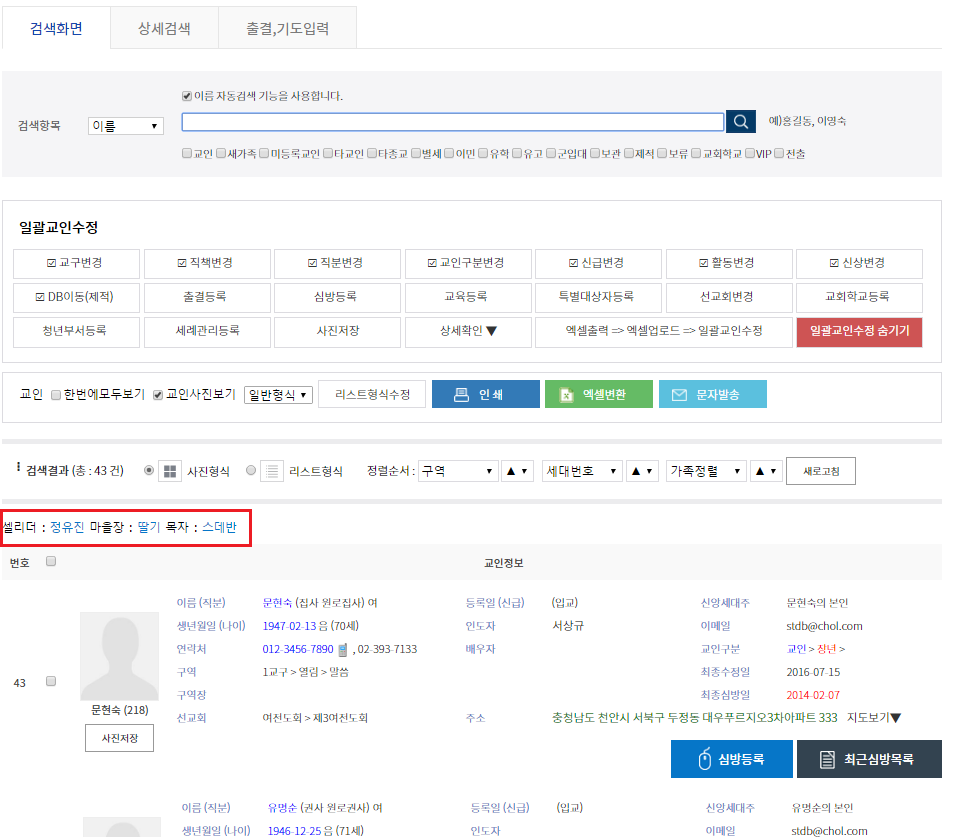970x837 pixels.
Task: Click 선교회변경 button
Action: click(x=729, y=298)
